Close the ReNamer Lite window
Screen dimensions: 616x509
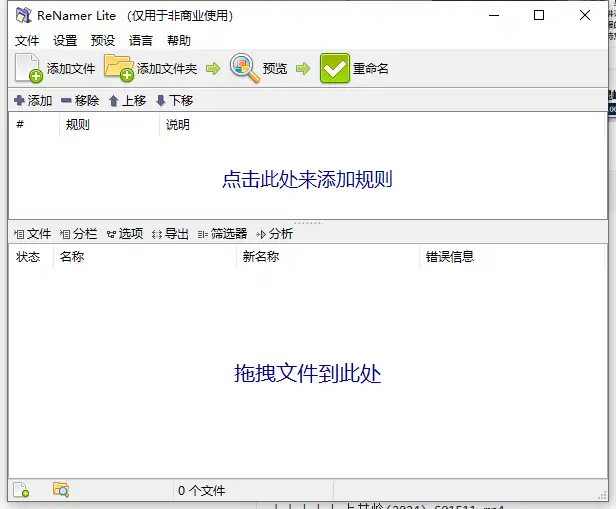585,15
